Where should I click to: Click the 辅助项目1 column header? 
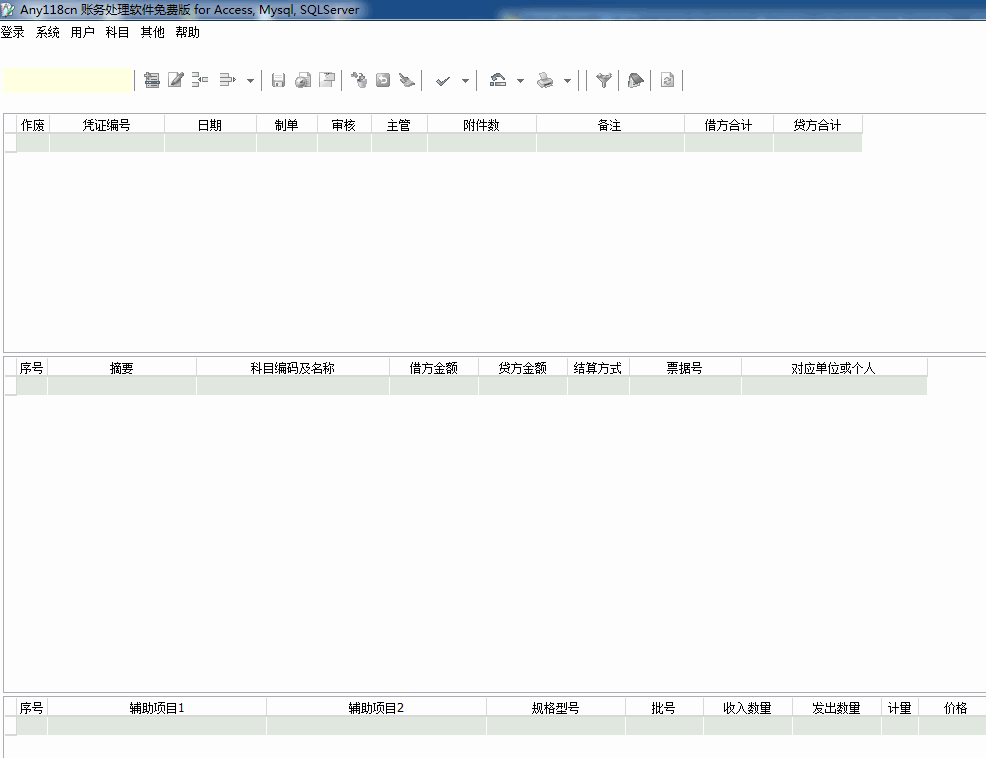[157, 707]
